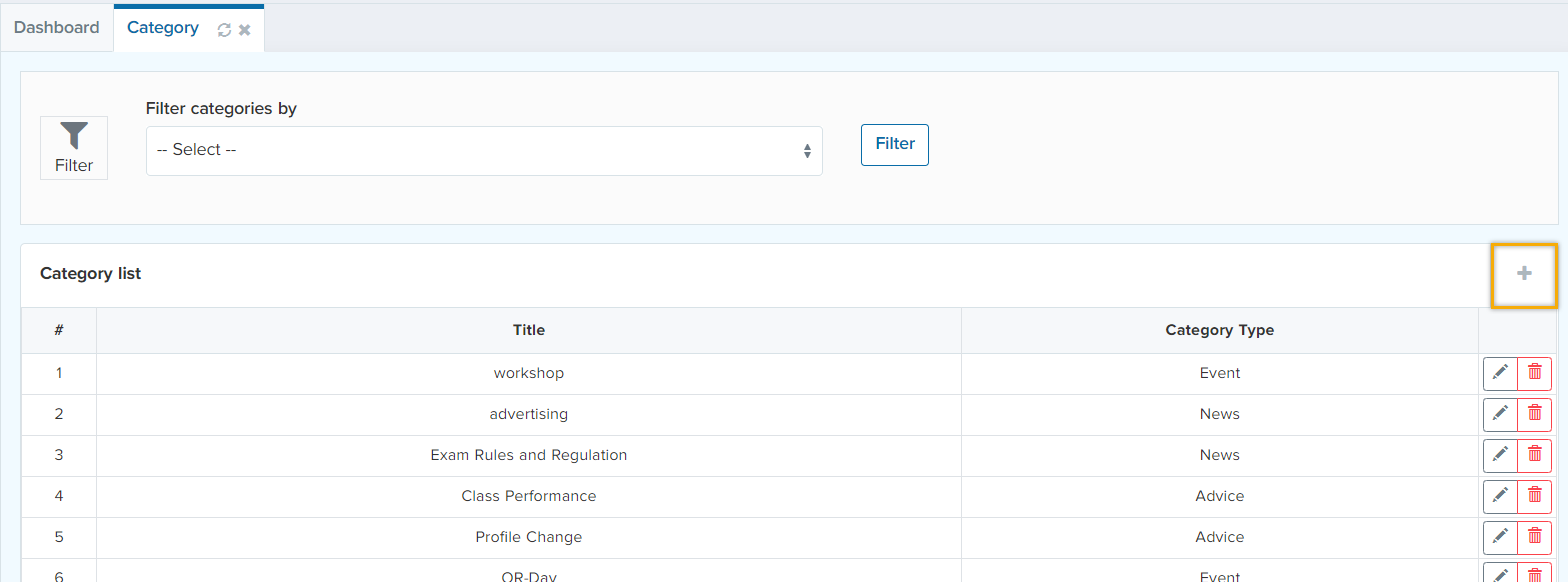Edit the advertising category
1568x582 pixels.
[x=1500, y=414]
